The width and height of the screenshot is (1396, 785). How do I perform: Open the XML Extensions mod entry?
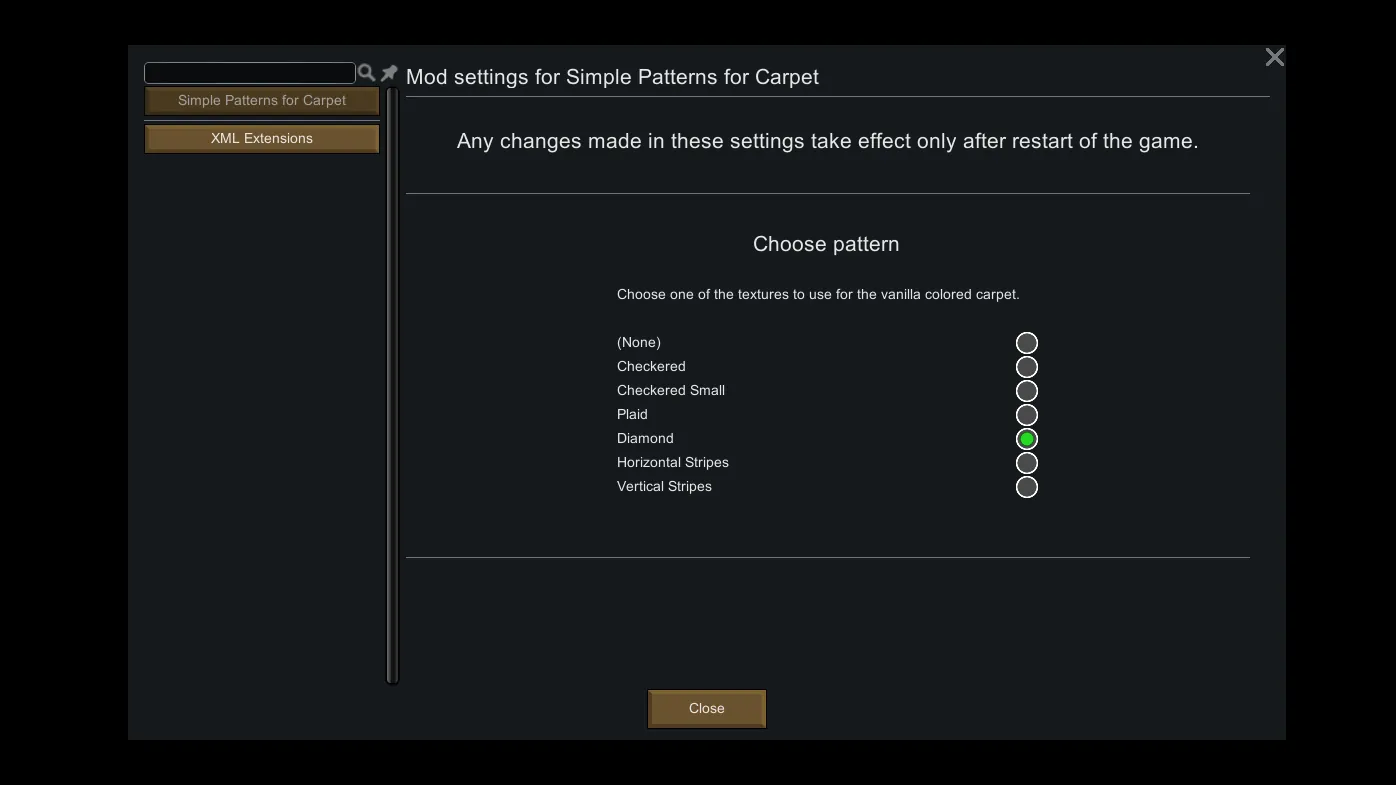click(x=262, y=139)
